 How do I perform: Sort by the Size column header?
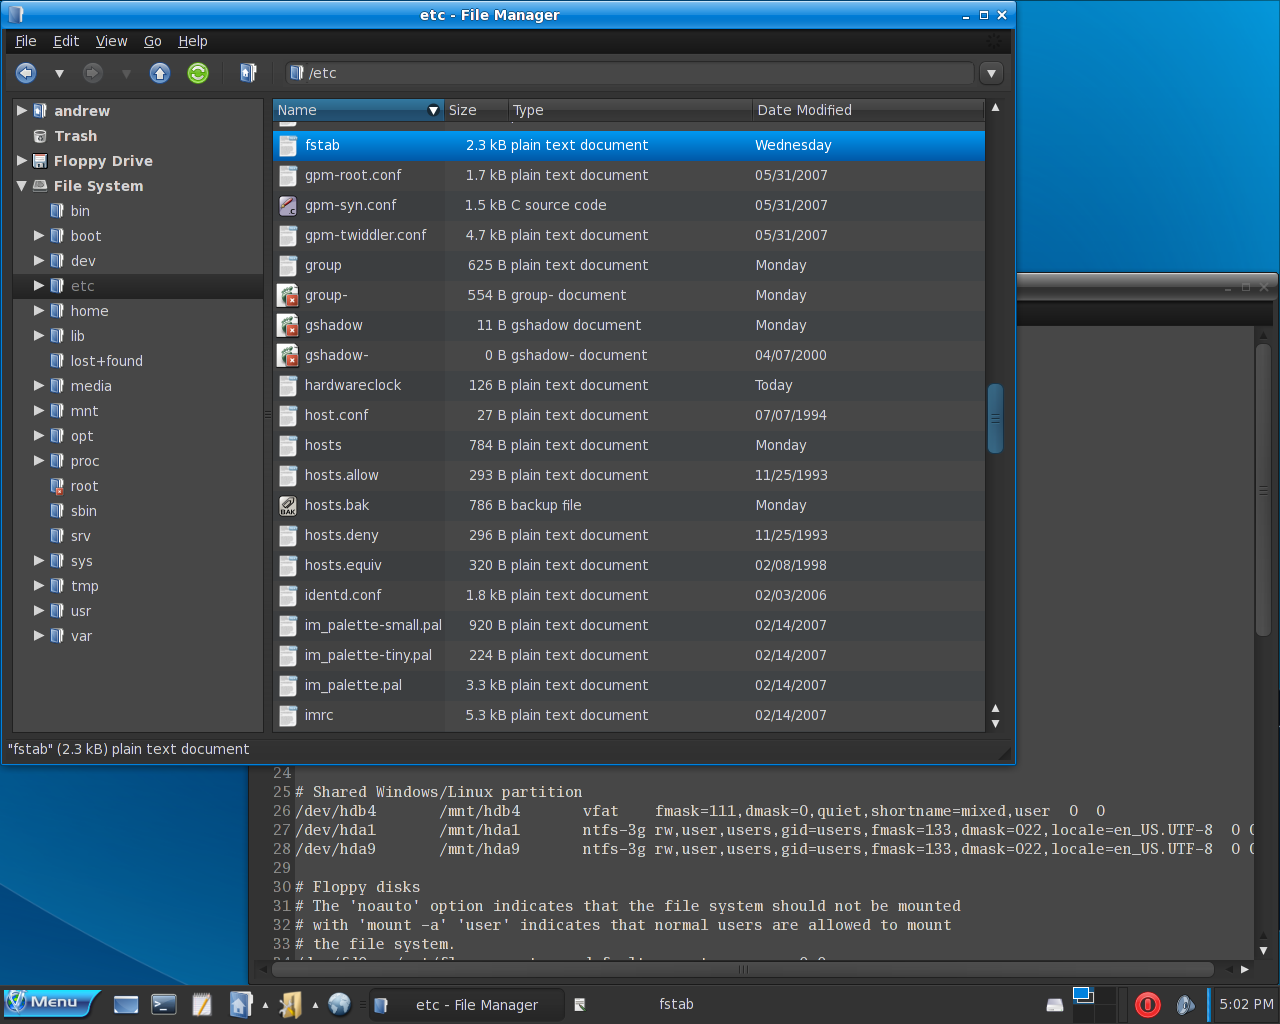(476, 110)
